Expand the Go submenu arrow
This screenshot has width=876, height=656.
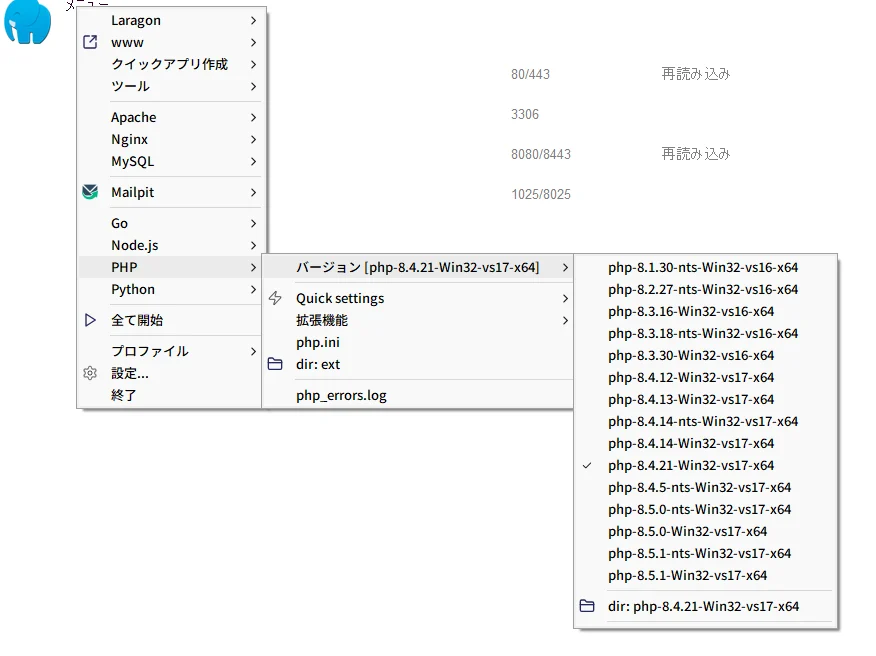[x=254, y=224]
